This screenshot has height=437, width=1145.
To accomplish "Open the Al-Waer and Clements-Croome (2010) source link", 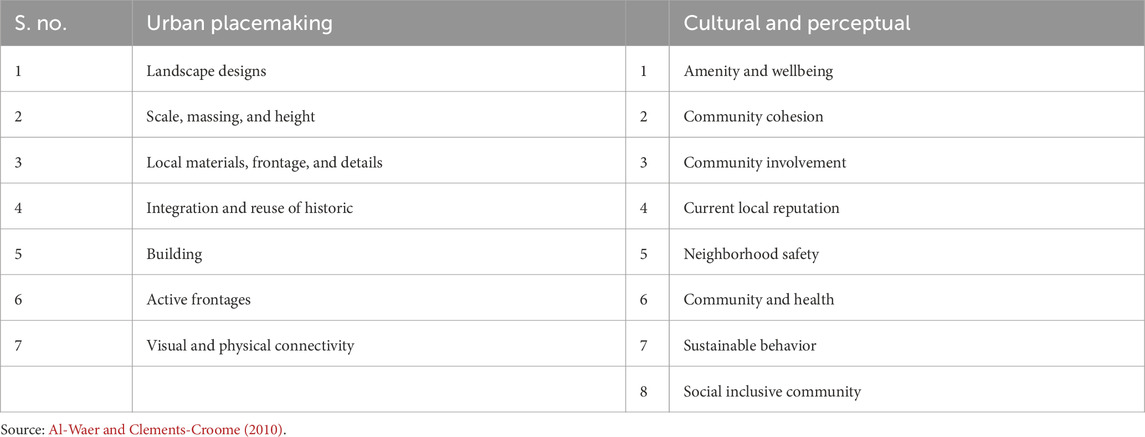I will [166, 429].
